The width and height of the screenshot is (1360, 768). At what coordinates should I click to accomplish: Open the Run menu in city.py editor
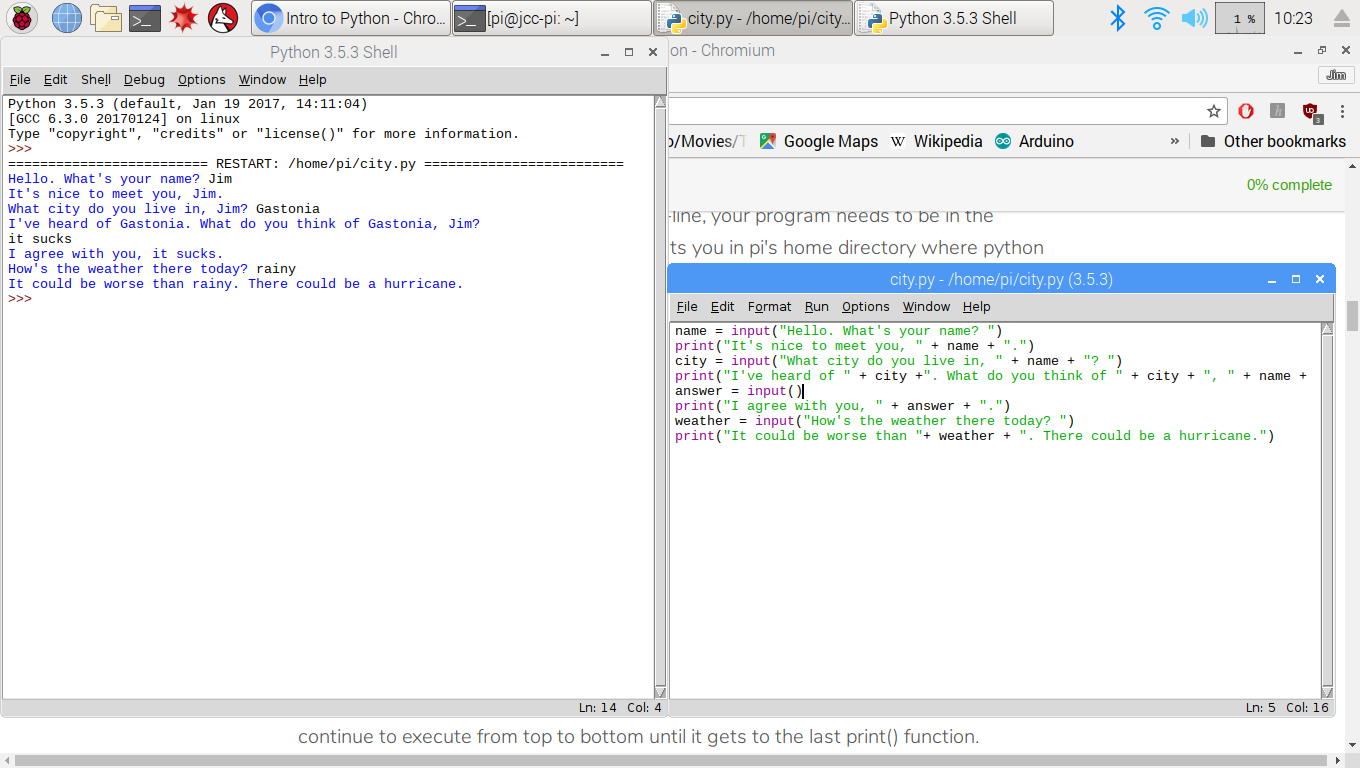(x=816, y=307)
